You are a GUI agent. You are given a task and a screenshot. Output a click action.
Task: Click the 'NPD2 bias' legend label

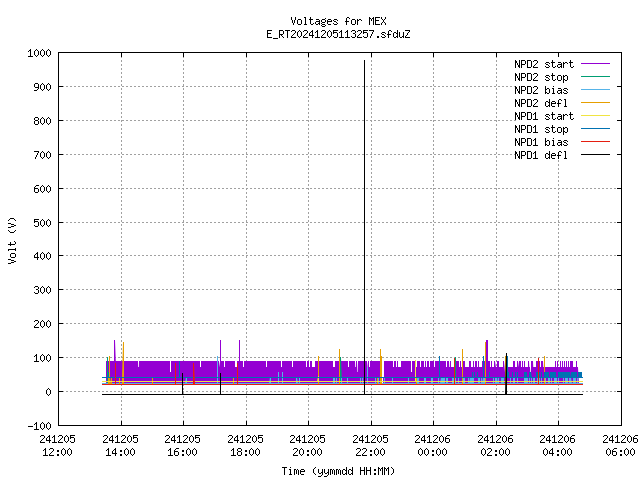pos(541,90)
